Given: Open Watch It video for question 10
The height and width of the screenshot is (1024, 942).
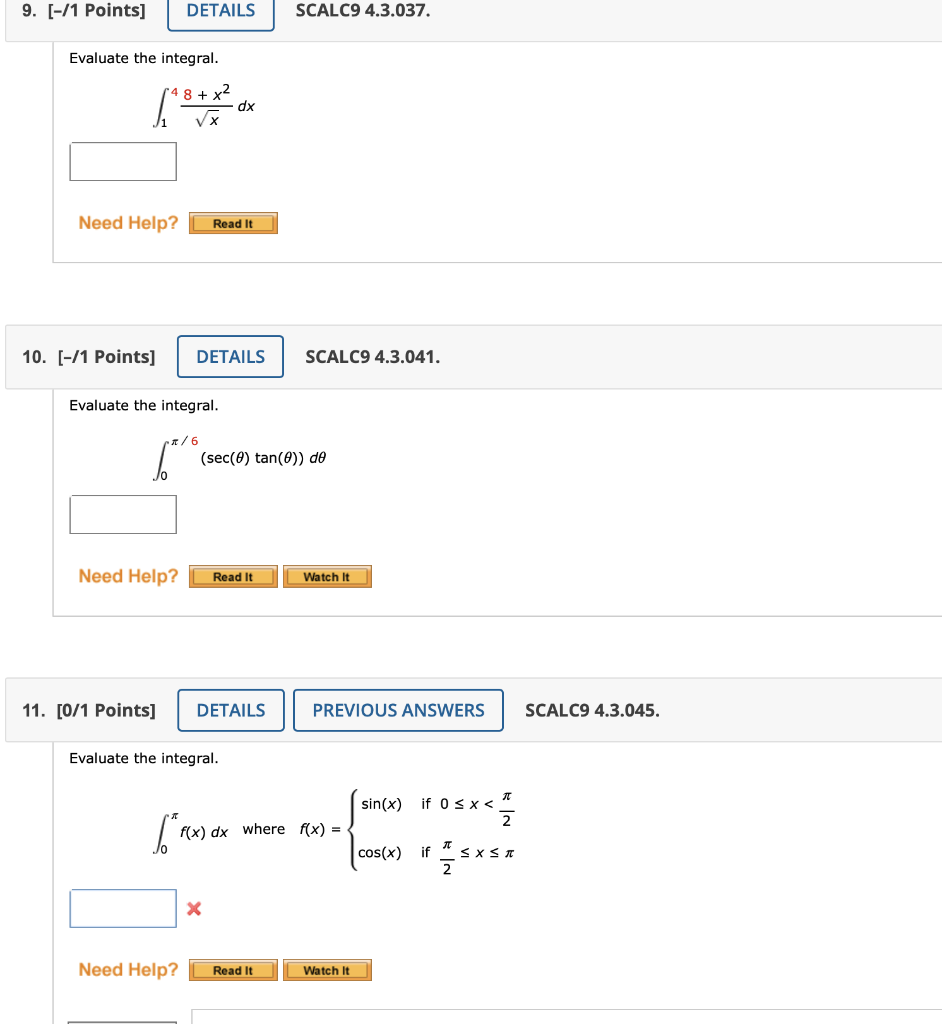Looking at the screenshot, I should (x=327, y=577).
